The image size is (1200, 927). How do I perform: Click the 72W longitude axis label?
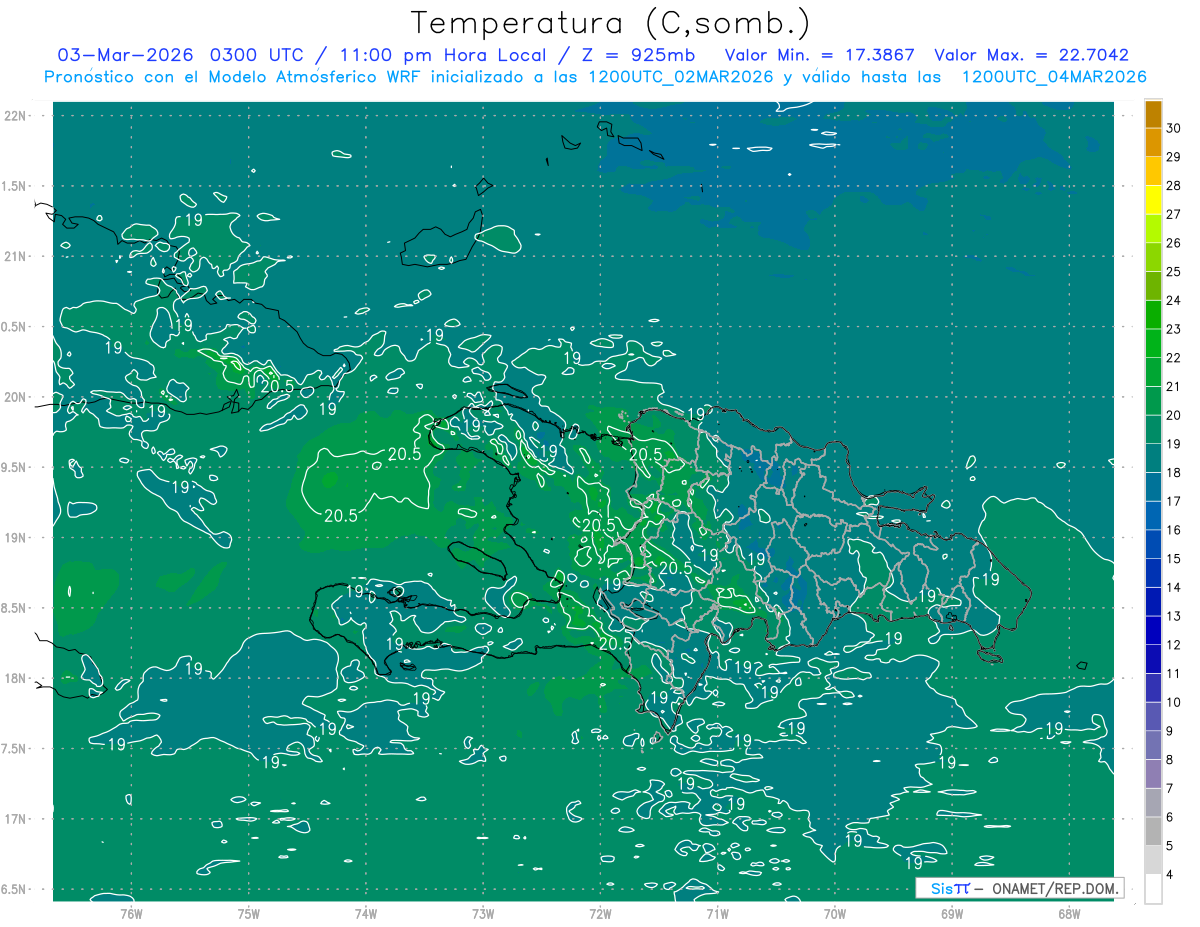pyautogui.click(x=600, y=914)
